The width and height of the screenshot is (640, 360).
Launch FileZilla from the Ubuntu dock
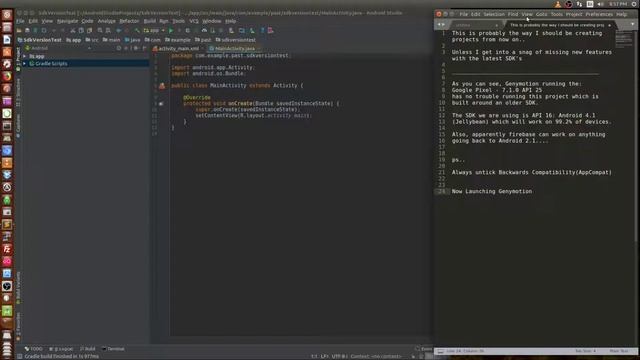click(x=7, y=249)
